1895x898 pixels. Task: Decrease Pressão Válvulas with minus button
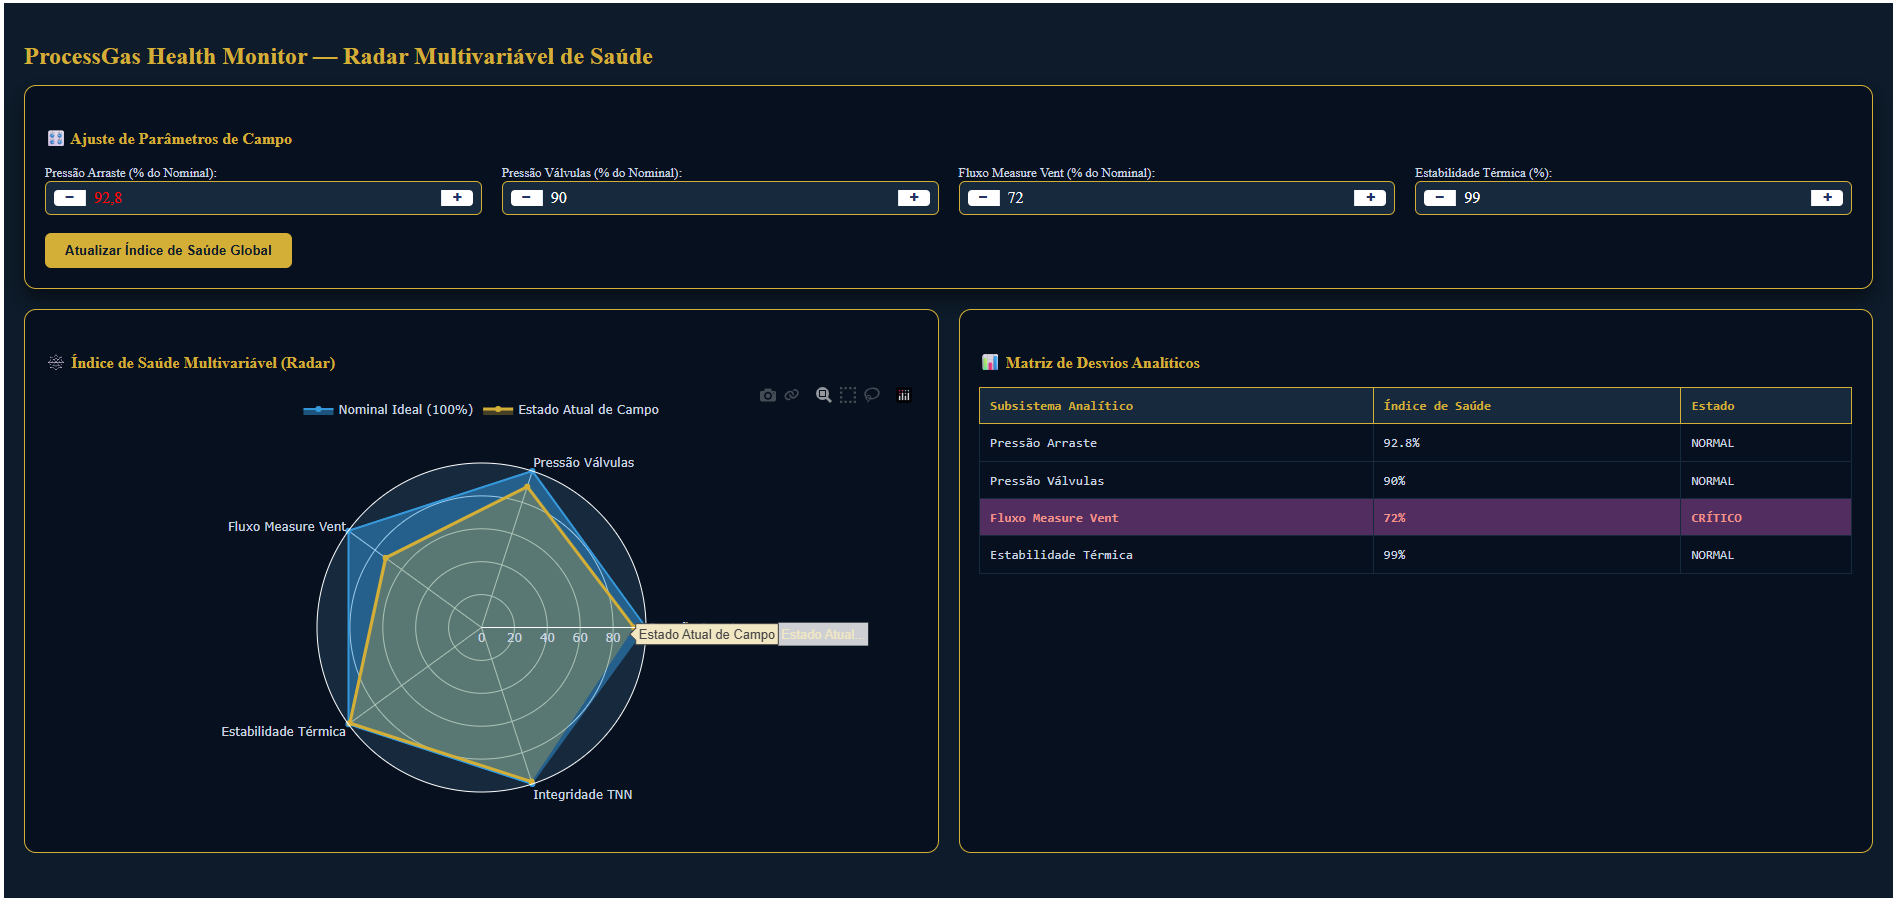(x=527, y=198)
